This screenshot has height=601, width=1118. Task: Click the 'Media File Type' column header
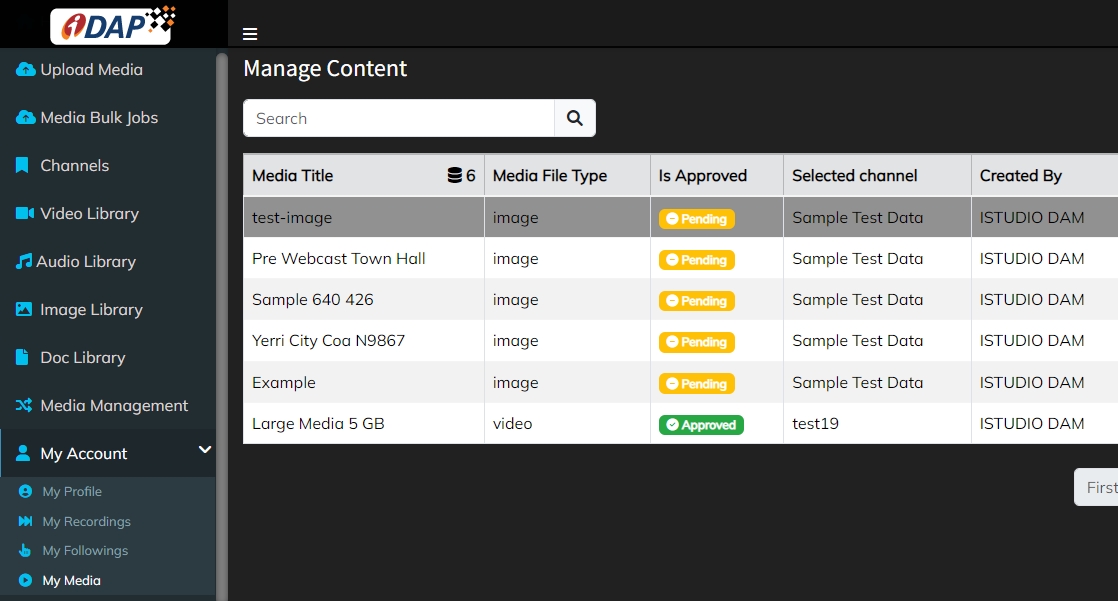pyautogui.click(x=567, y=175)
